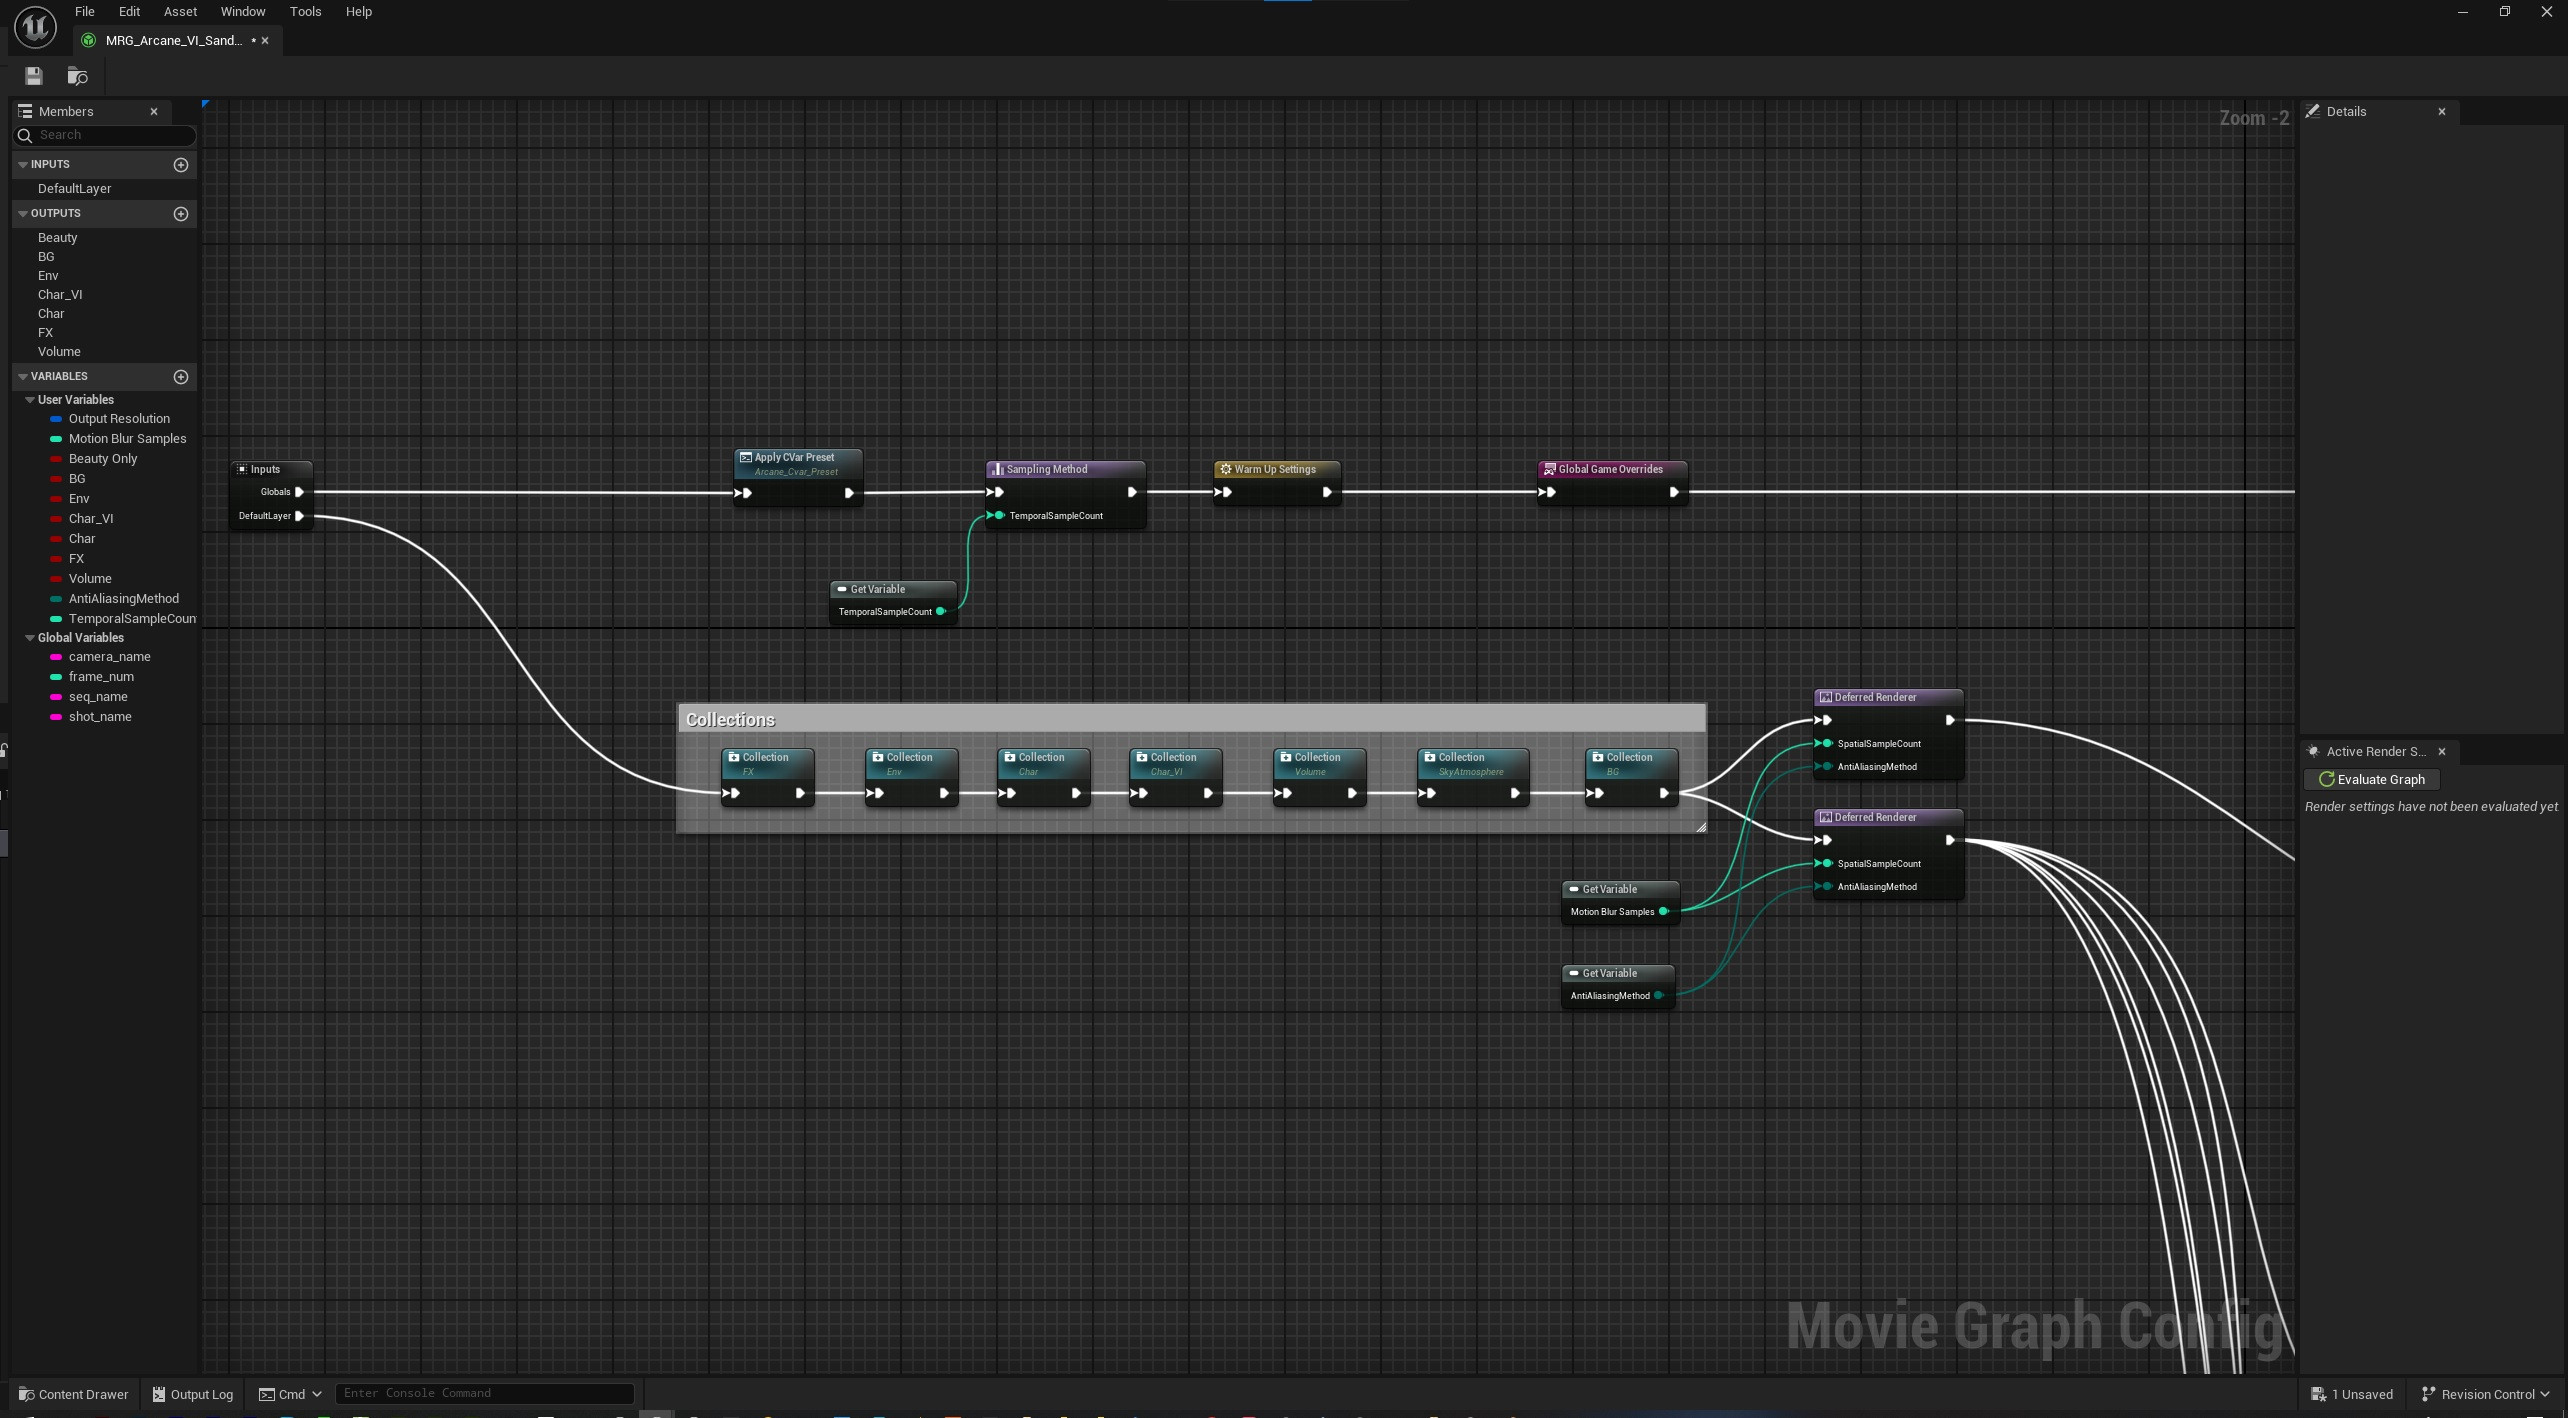Close the Members panel tab

(154, 112)
